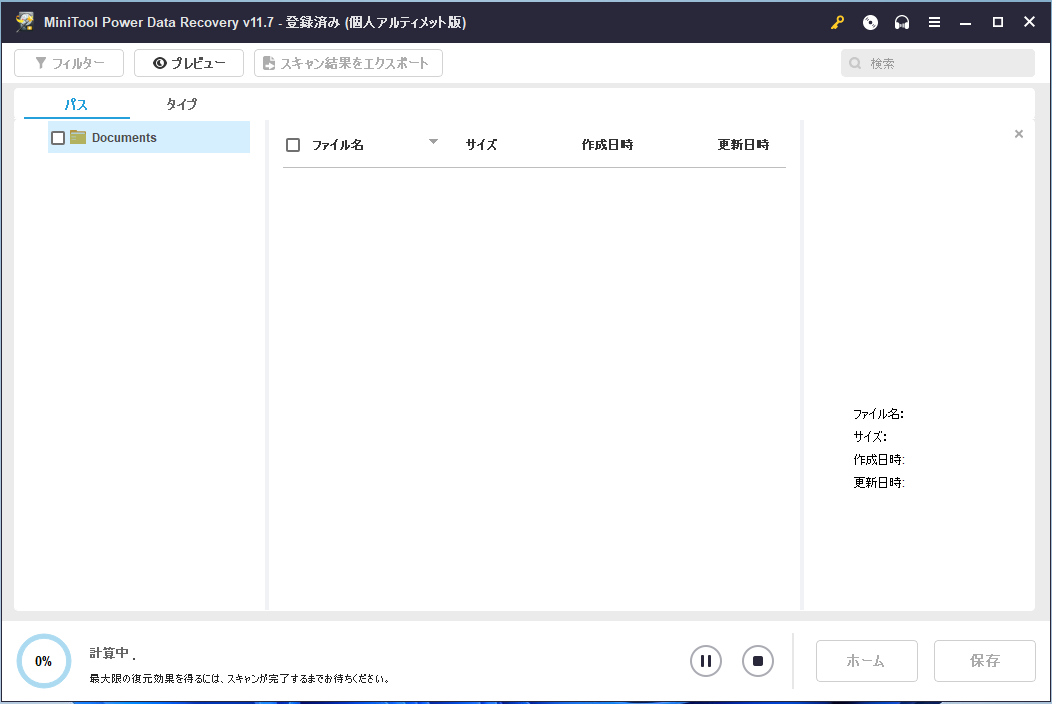The image size is (1052, 704).
Task: Pause the running scan
Action: click(x=706, y=661)
